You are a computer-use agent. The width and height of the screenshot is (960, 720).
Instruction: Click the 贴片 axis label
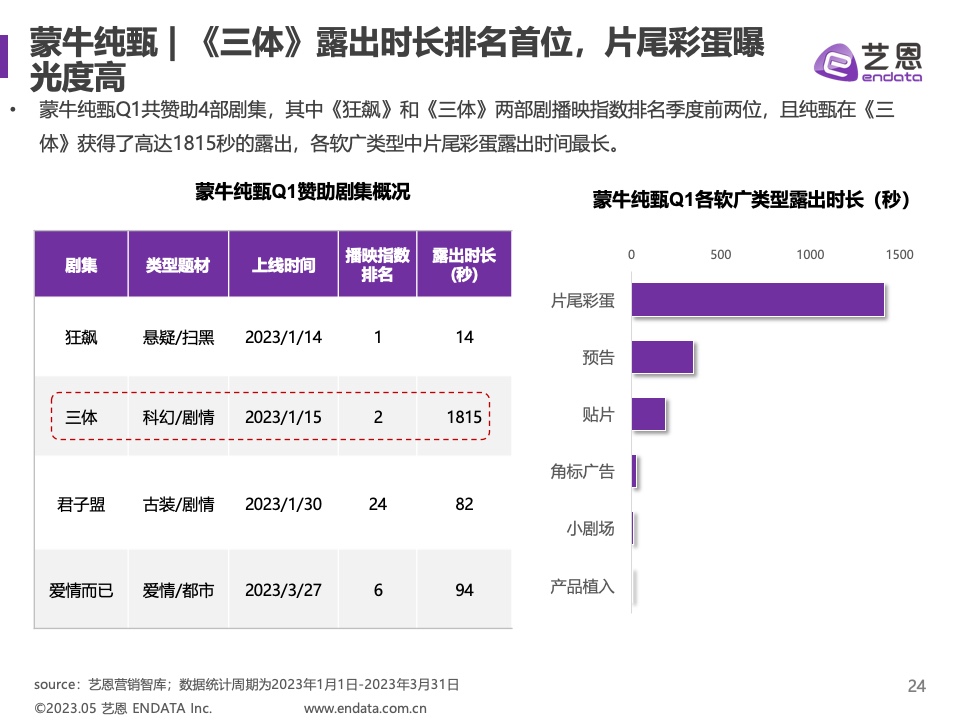(x=598, y=414)
